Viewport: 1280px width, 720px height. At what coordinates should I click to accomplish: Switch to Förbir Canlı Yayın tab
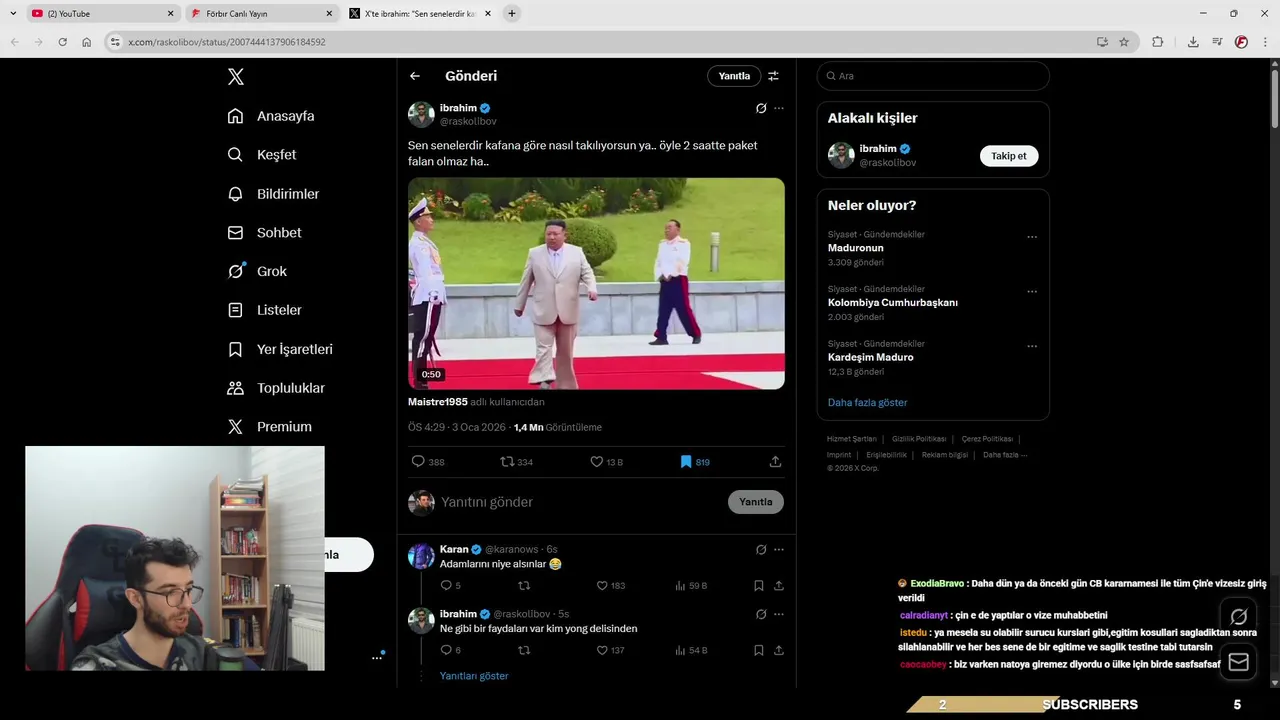(260, 14)
